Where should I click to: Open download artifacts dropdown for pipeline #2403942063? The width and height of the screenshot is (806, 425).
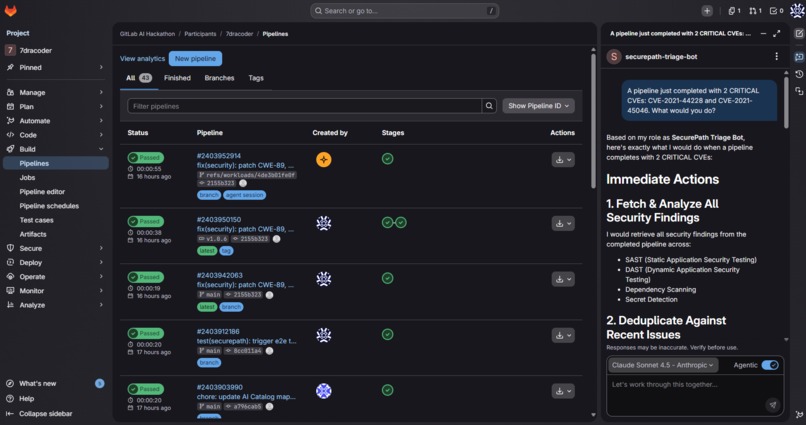(563, 279)
